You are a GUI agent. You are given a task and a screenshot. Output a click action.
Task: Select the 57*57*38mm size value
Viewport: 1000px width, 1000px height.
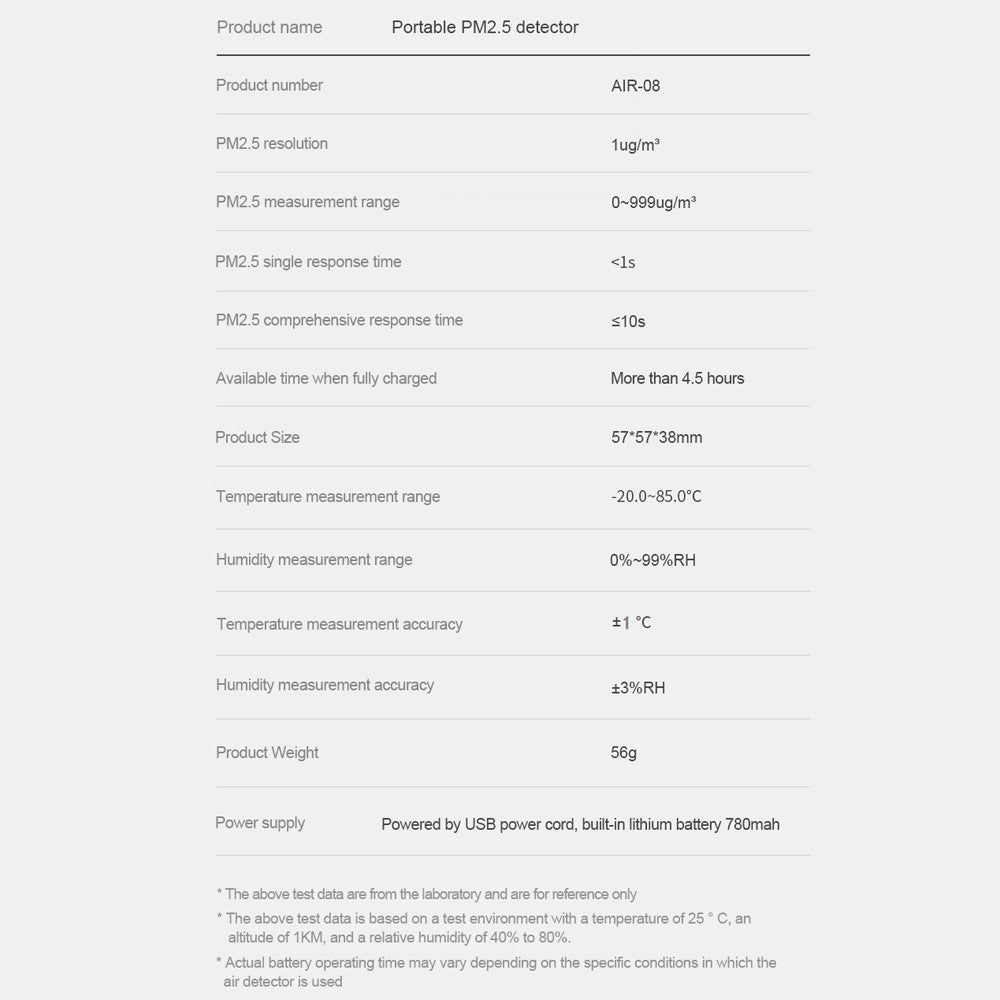click(656, 437)
